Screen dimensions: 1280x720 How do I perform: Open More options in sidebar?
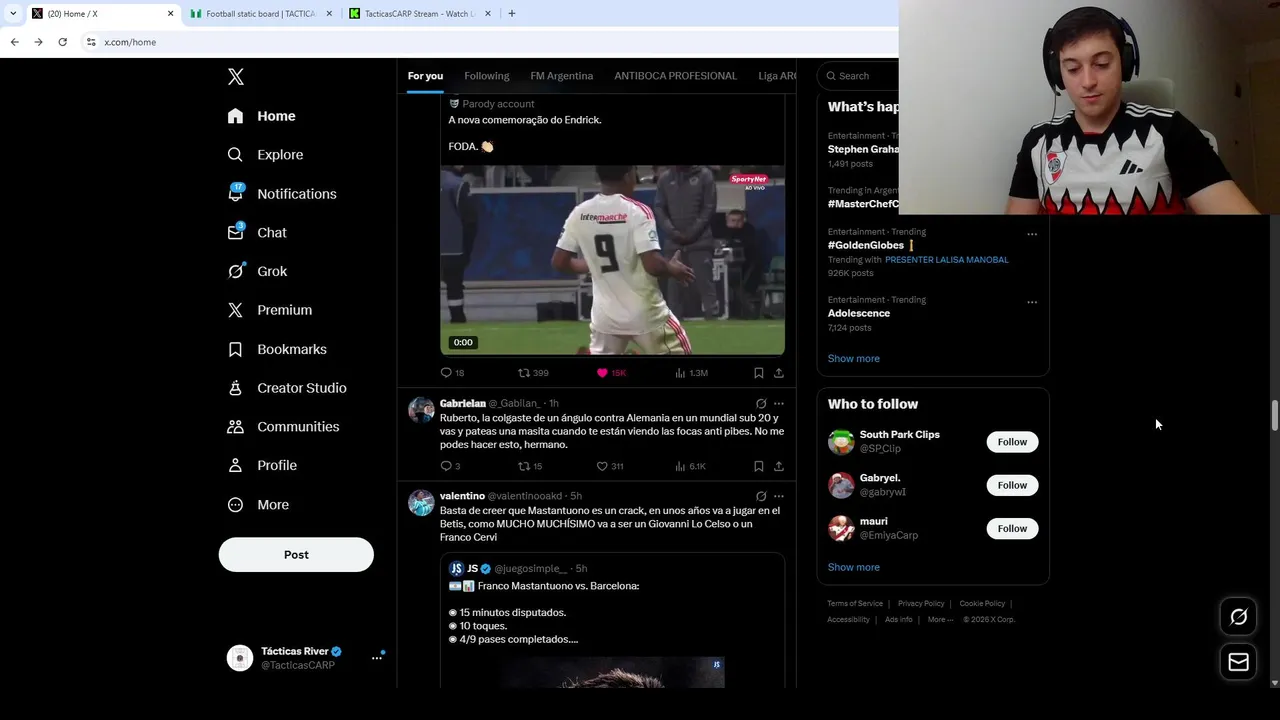click(x=259, y=505)
